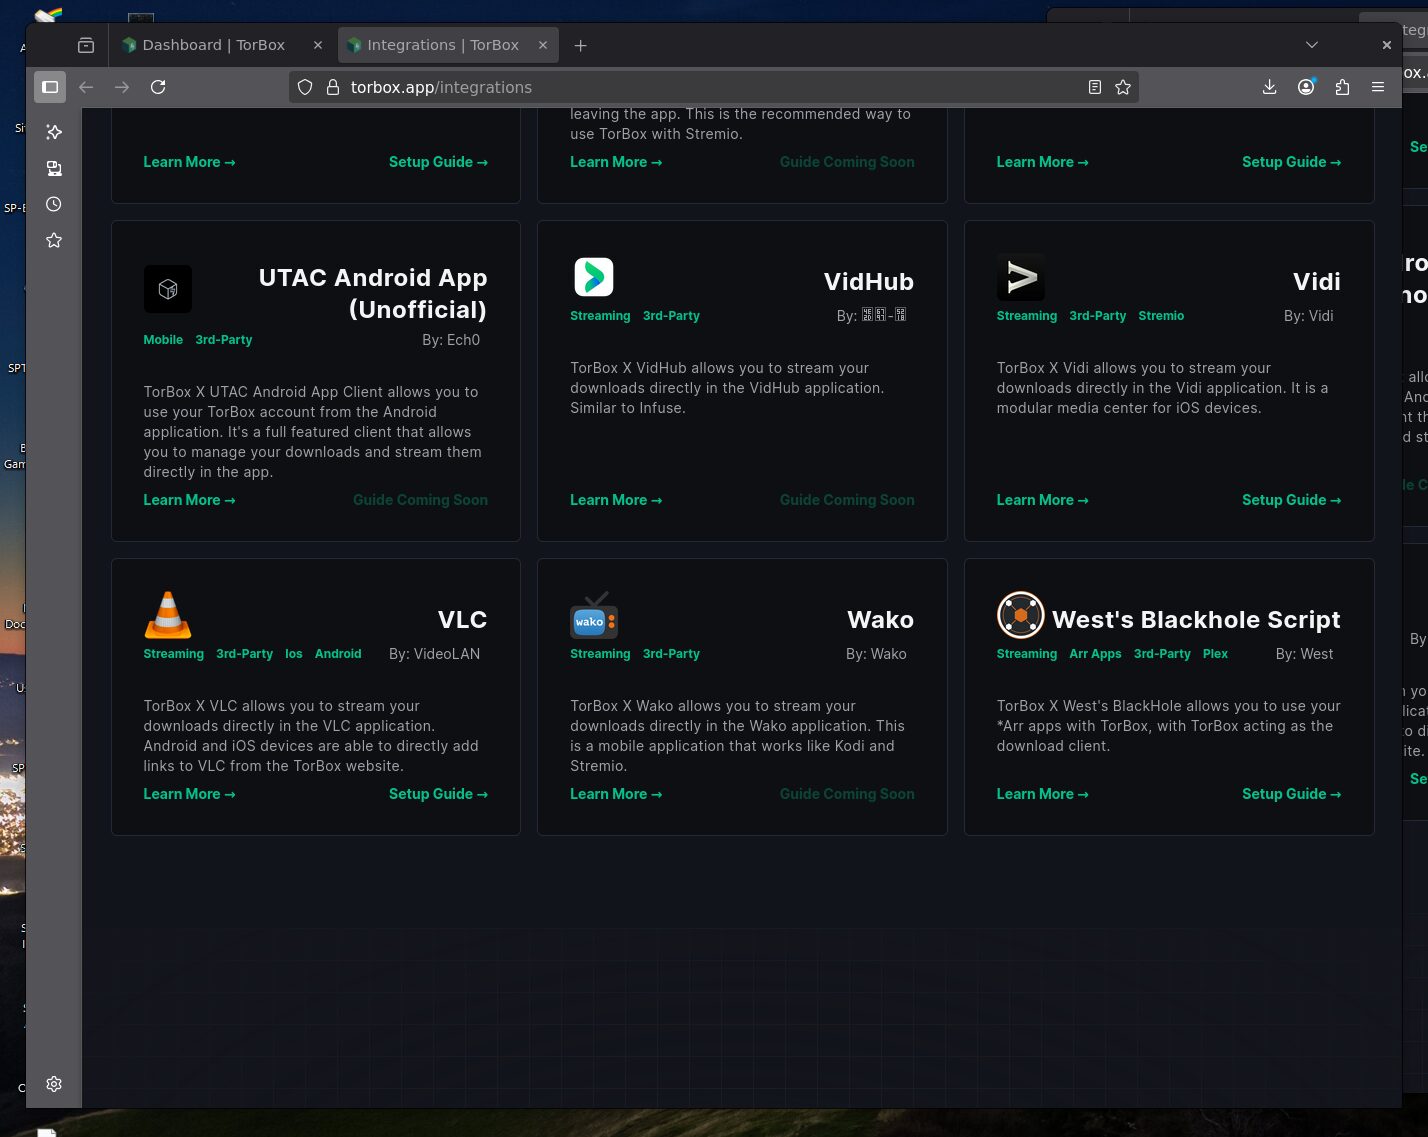Viewport: 1428px width, 1137px height.
Task: Click the padlock site info icon
Action: pos(333,87)
